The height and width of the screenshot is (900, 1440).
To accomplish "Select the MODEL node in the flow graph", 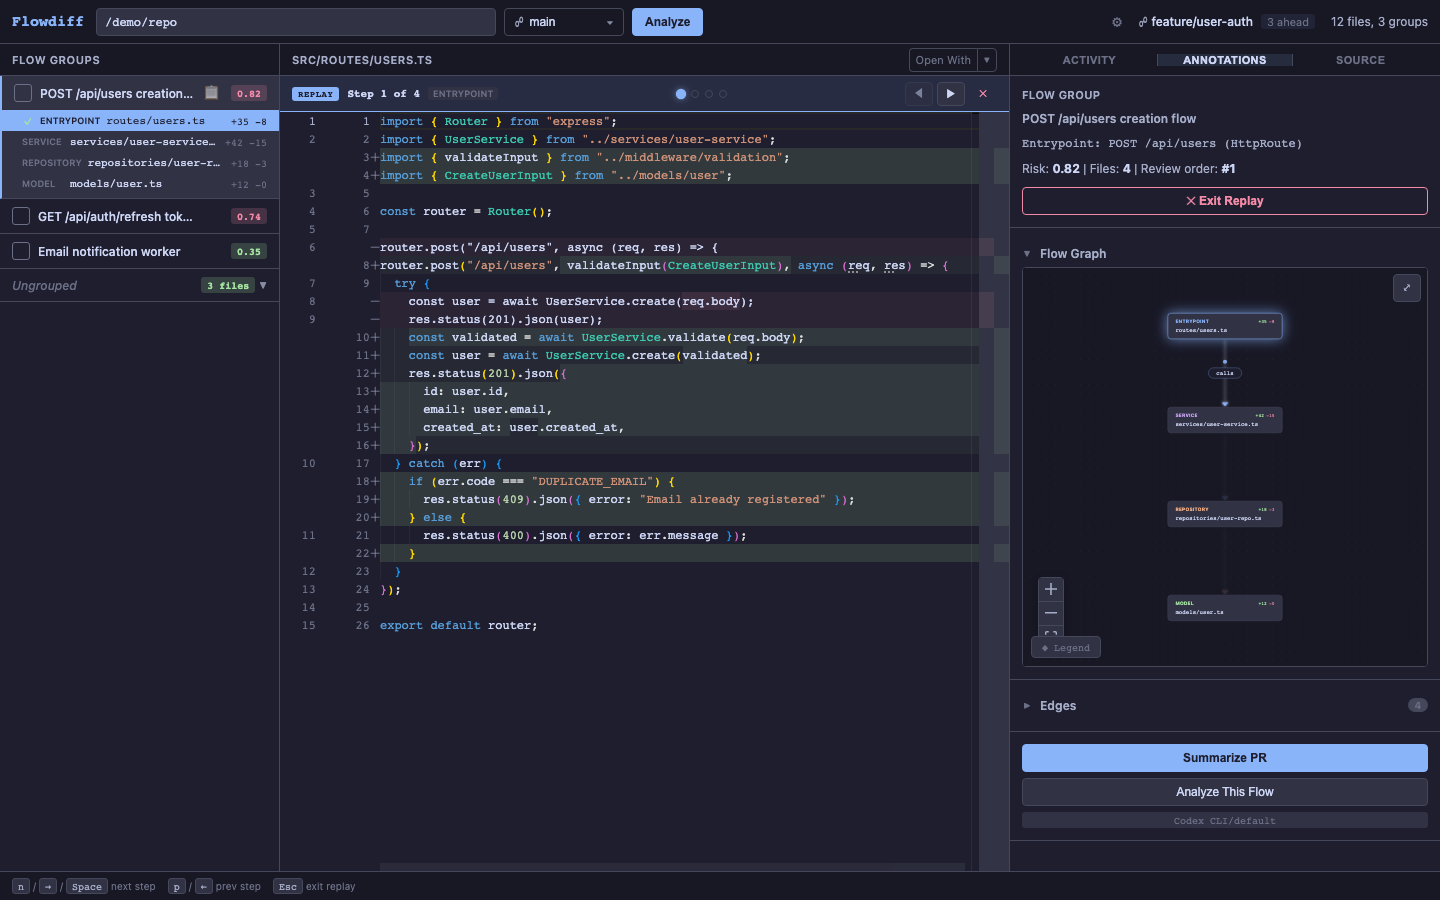I will point(1224,608).
